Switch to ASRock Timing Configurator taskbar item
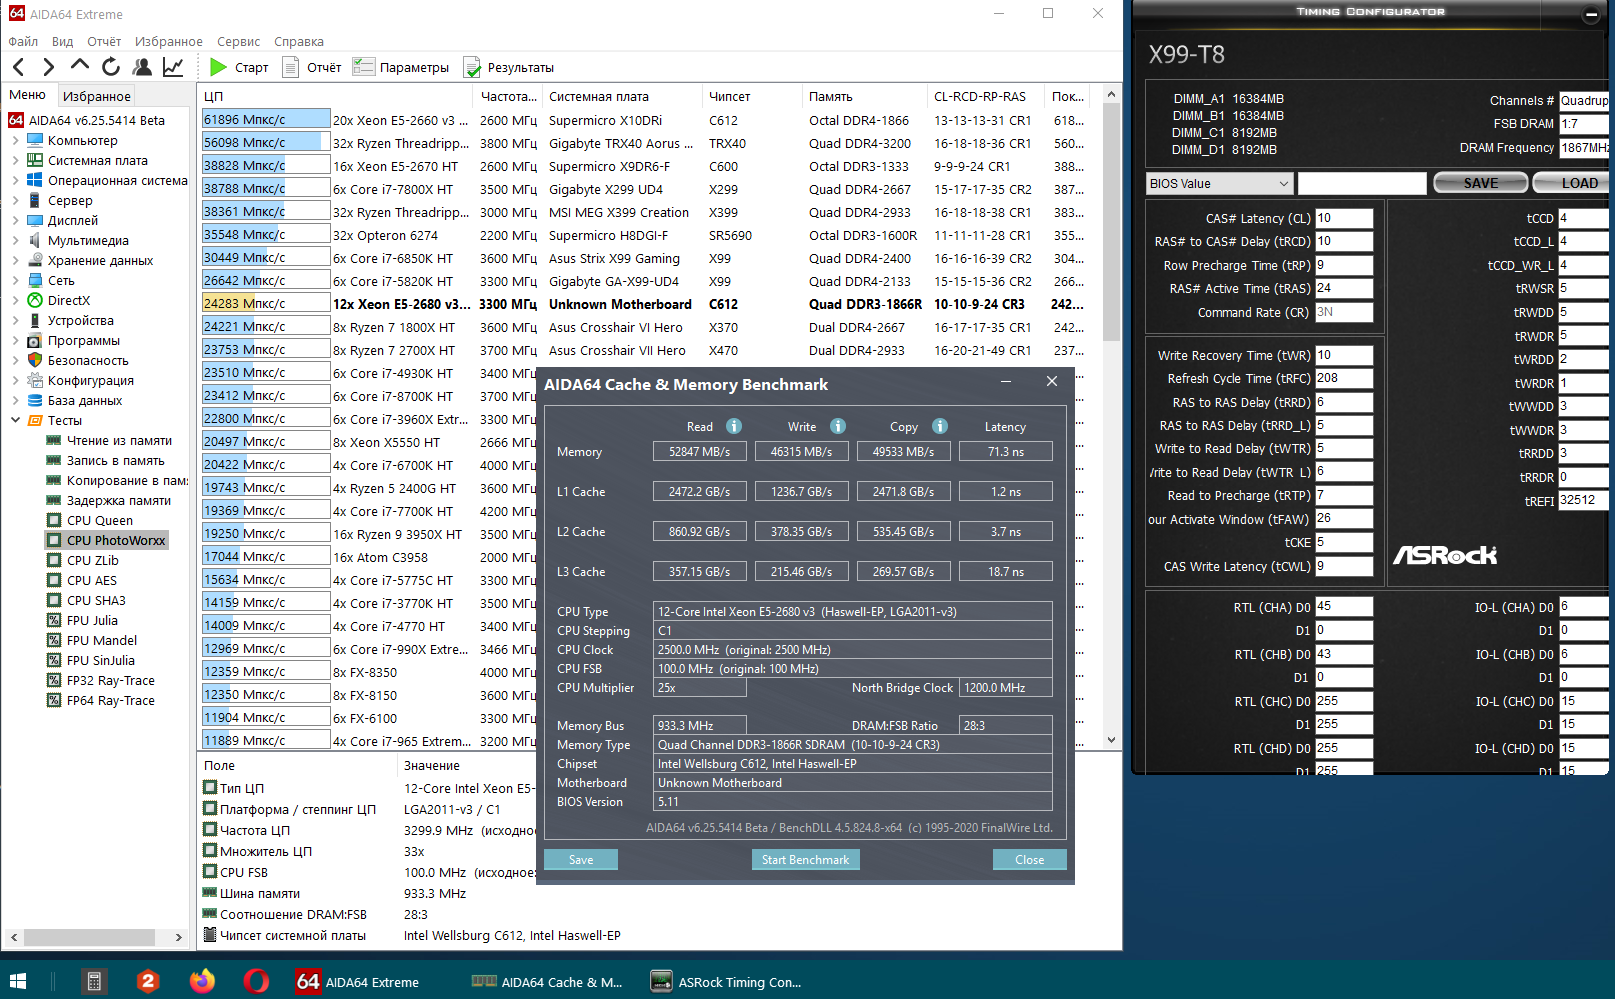 coord(726,981)
